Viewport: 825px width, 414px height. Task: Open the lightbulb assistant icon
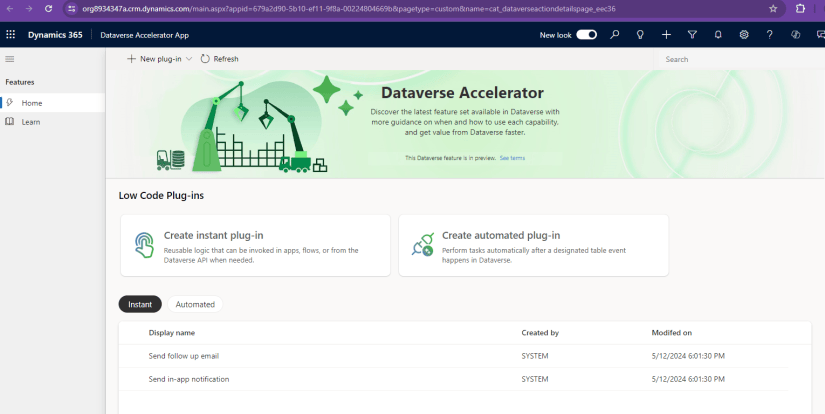[x=640, y=35]
